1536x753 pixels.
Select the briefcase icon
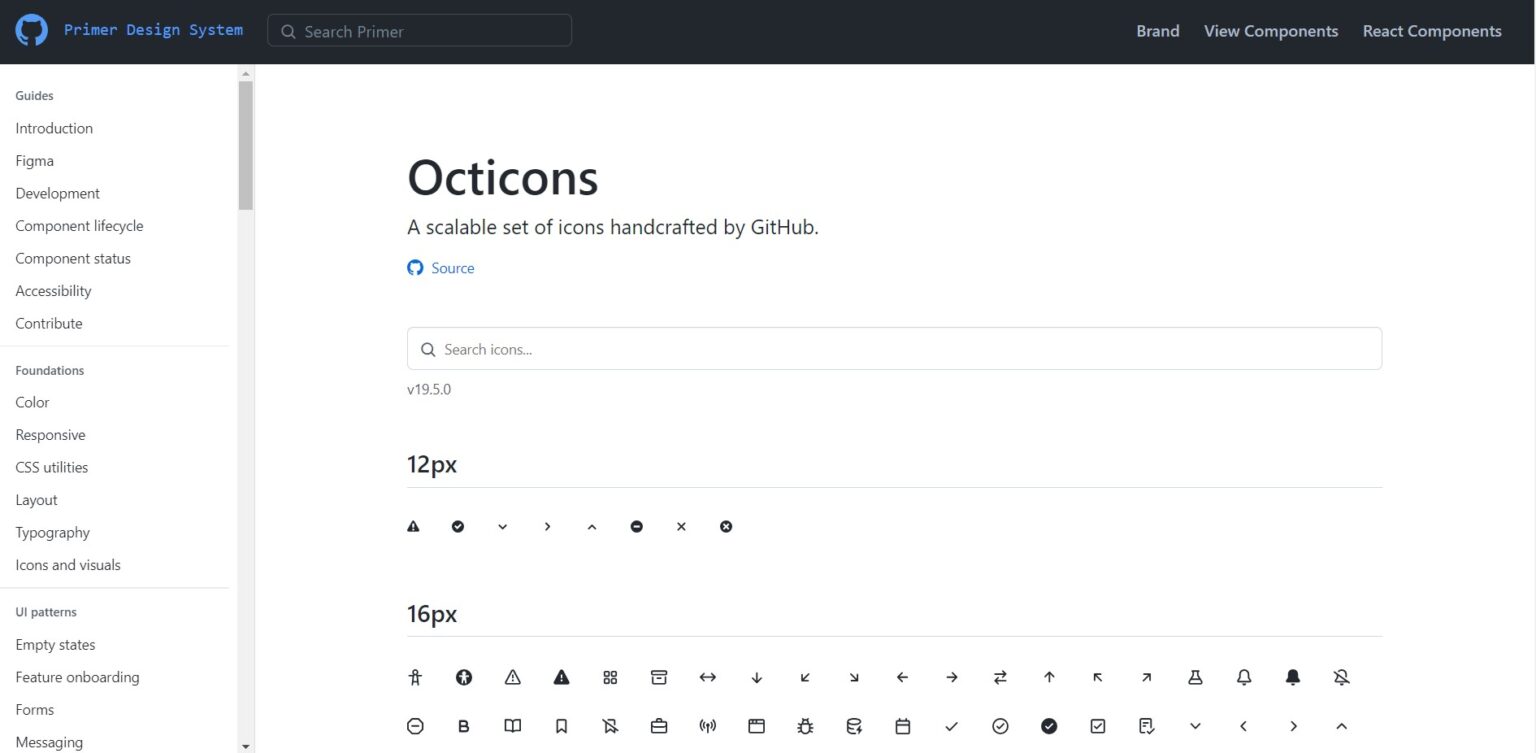click(x=659, y=726)
